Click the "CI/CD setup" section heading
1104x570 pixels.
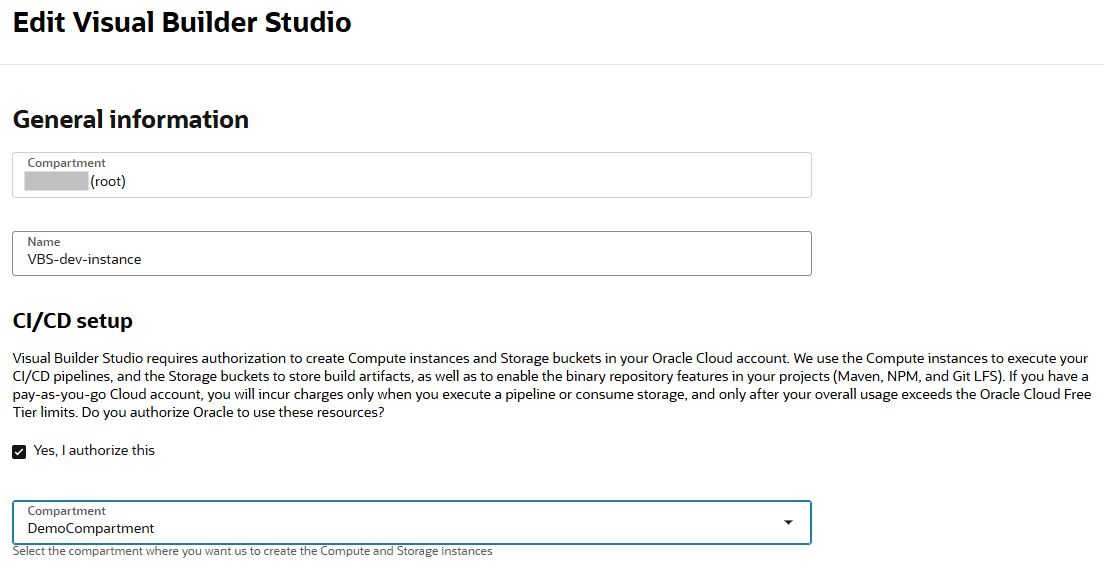point(72,321)
